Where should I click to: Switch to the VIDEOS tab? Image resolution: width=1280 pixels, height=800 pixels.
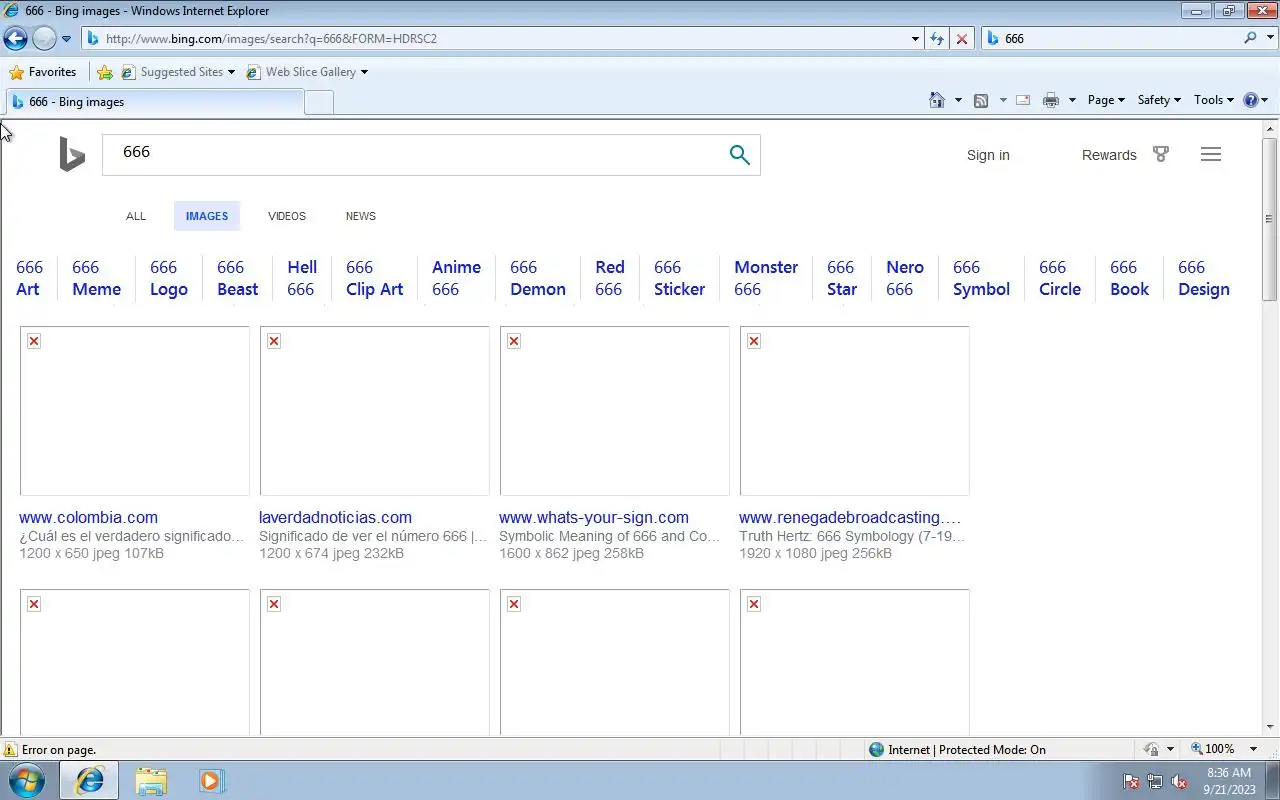point(287,216)
